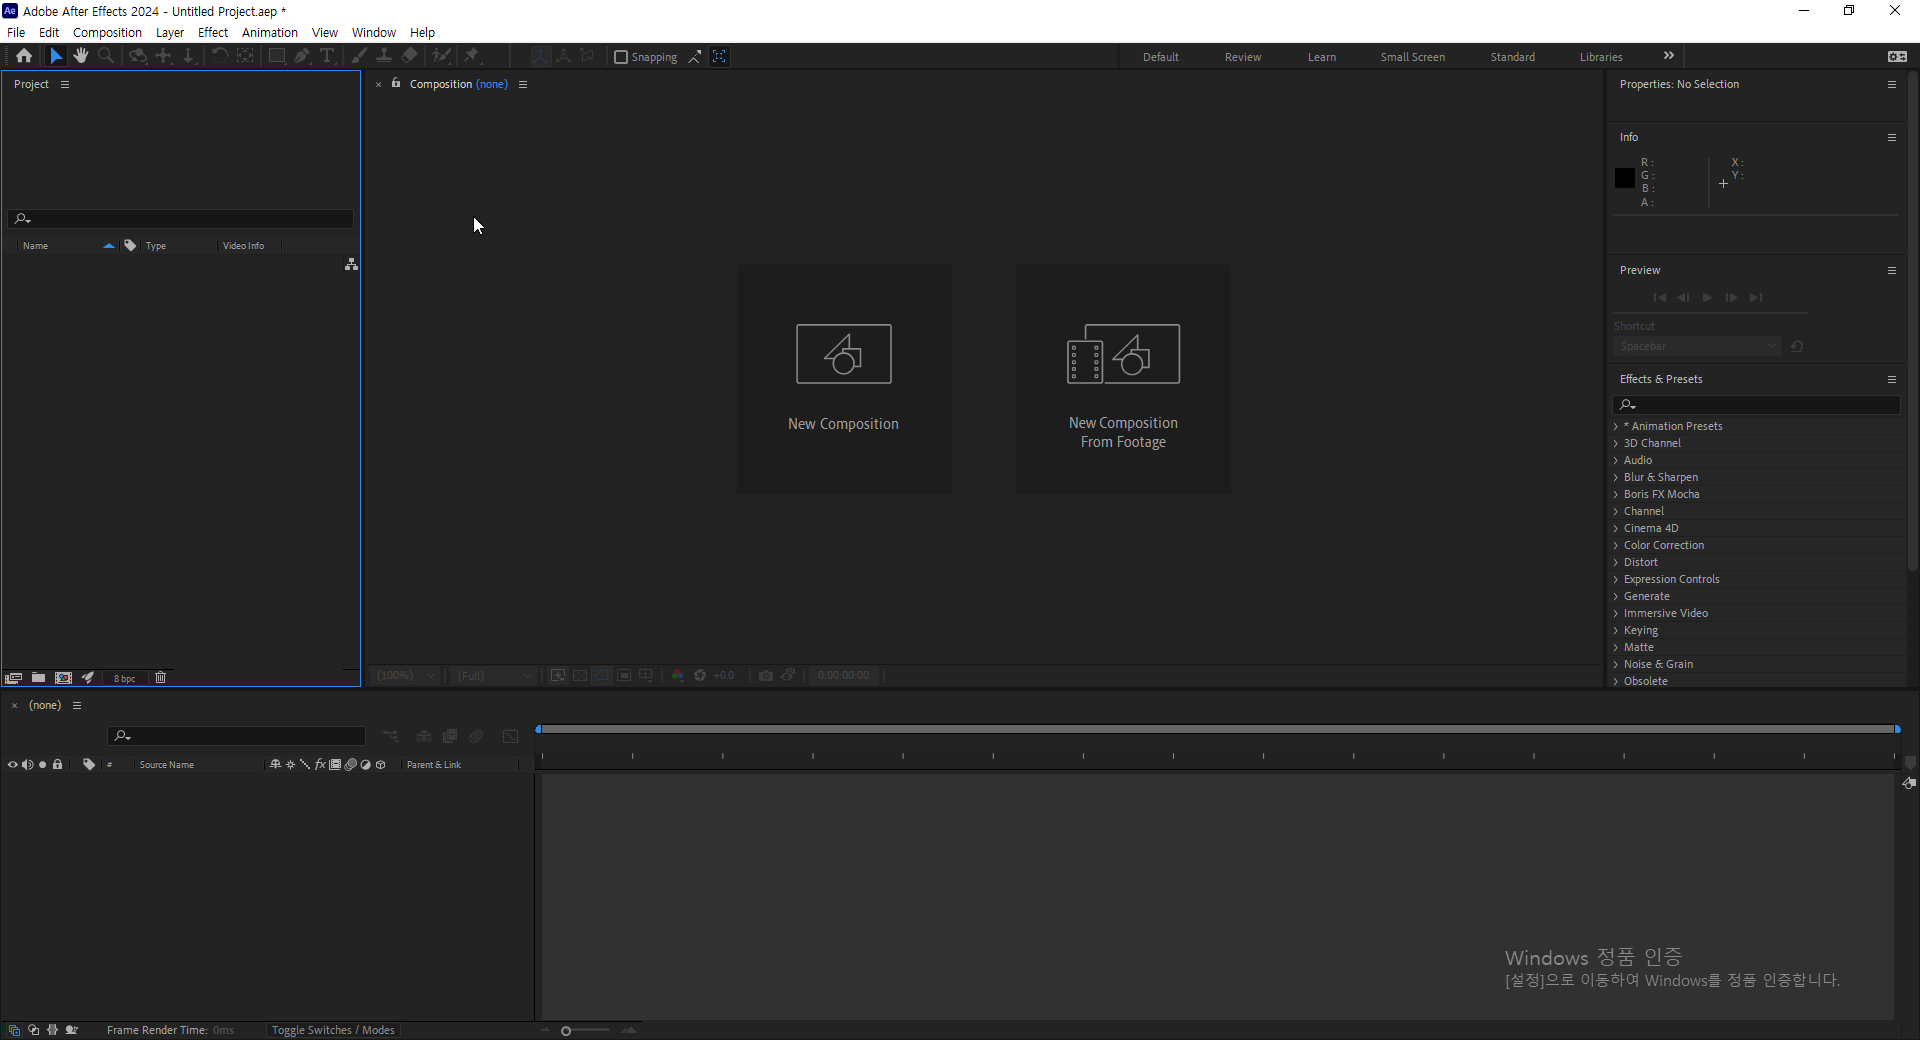Open the Project panel menu
The height and width of the screenshot is (1040, 1920).
(65, 84)
